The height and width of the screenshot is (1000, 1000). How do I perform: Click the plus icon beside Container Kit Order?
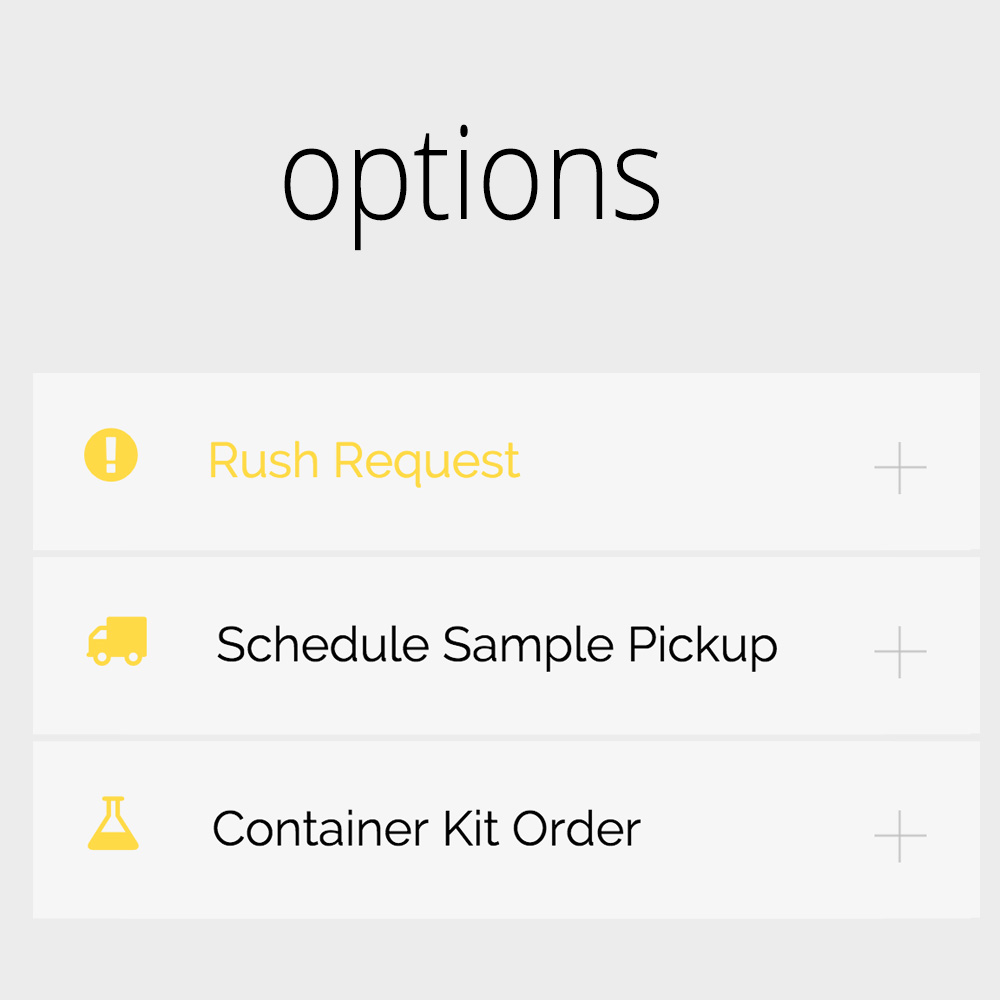click(900, 836)
